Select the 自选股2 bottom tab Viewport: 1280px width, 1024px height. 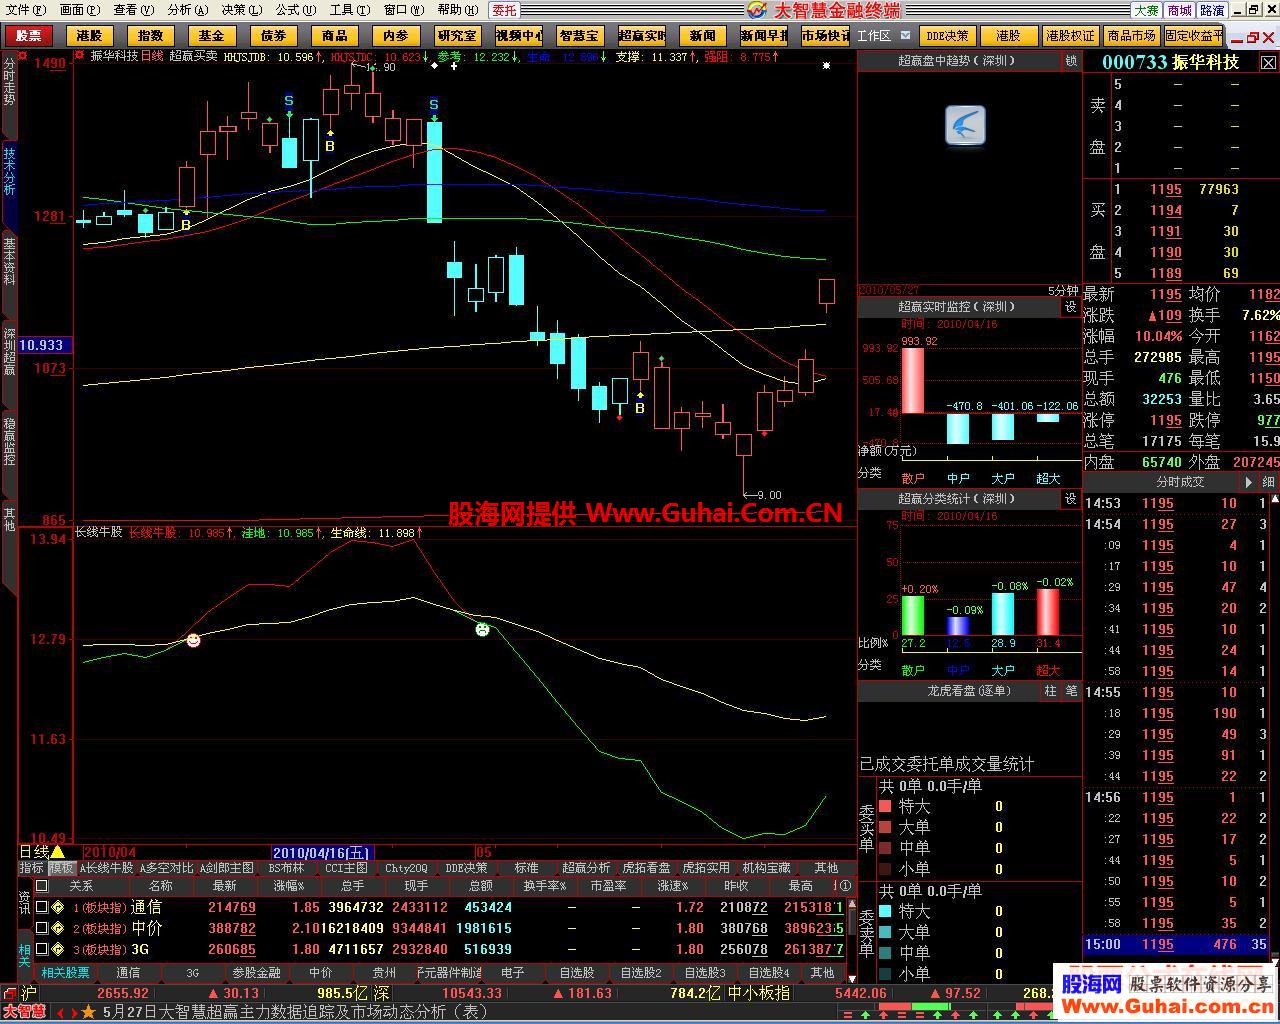[640, 972]
